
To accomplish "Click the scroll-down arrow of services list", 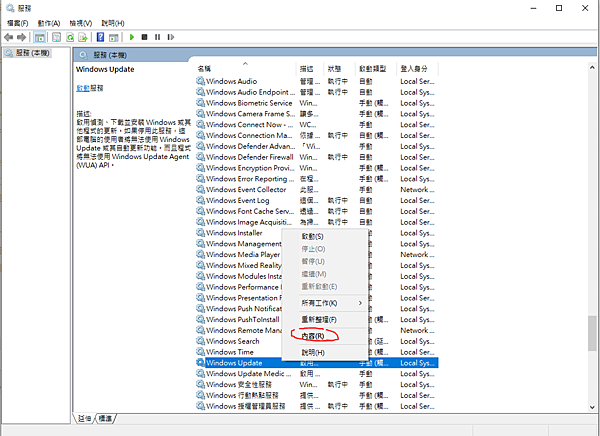I will click(592, 407).
